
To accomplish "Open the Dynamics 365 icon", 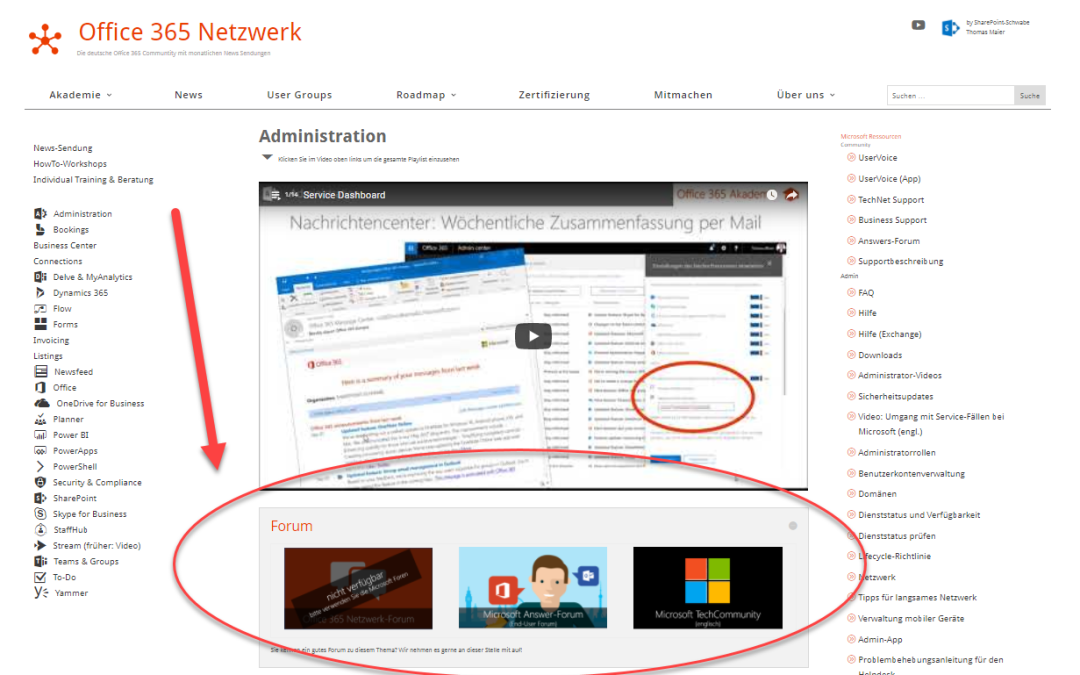I will pyautogui.click(x=41, y=293).
